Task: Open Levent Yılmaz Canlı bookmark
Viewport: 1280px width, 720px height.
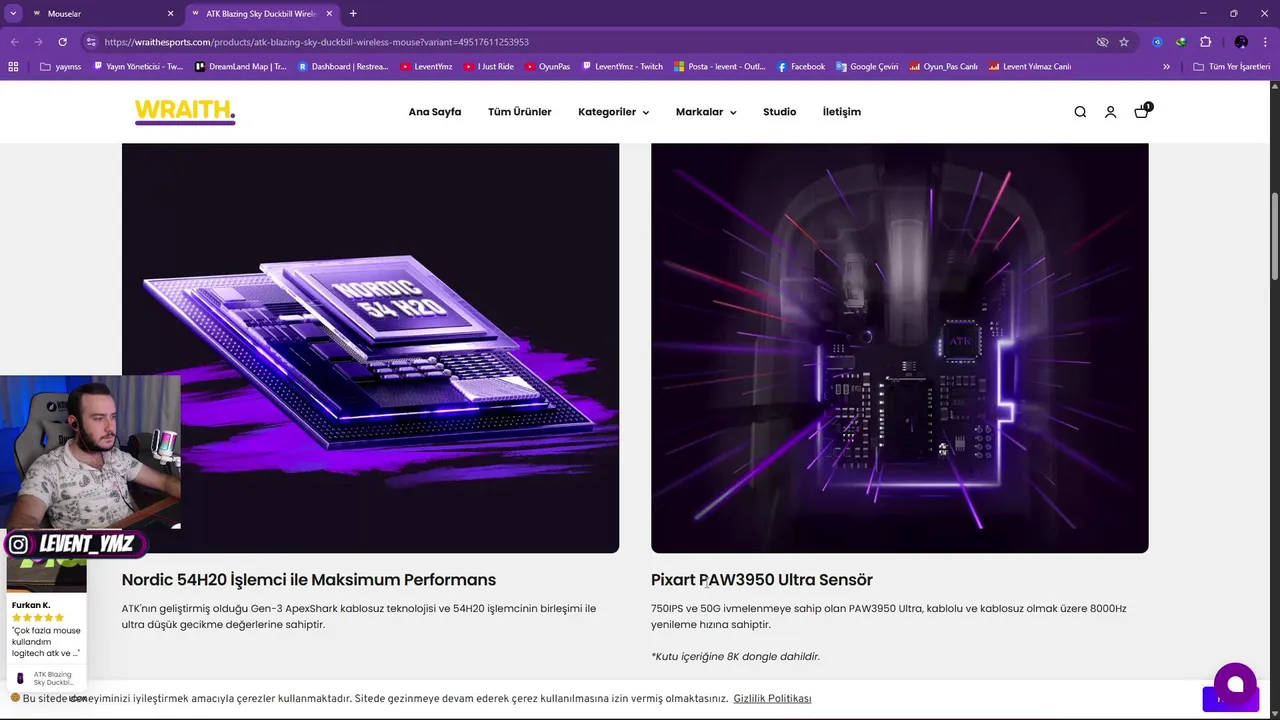Action: tap(1029, 67)
